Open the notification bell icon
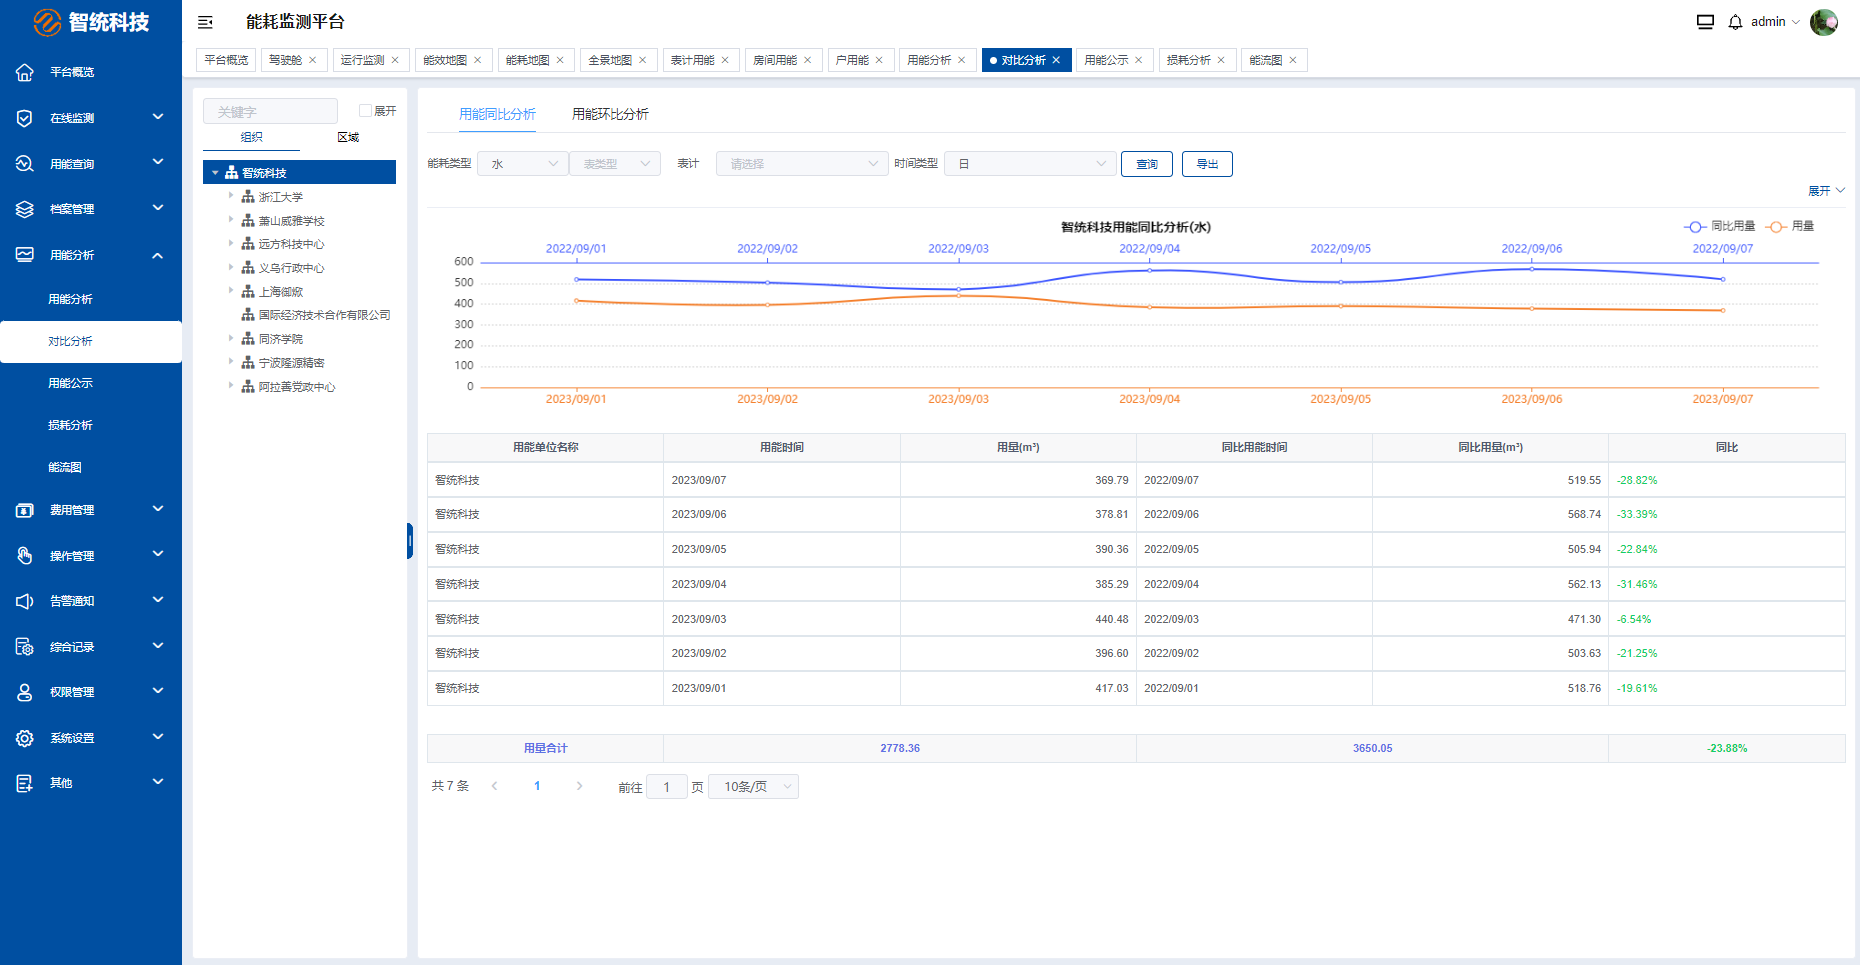 point(1735,22)
